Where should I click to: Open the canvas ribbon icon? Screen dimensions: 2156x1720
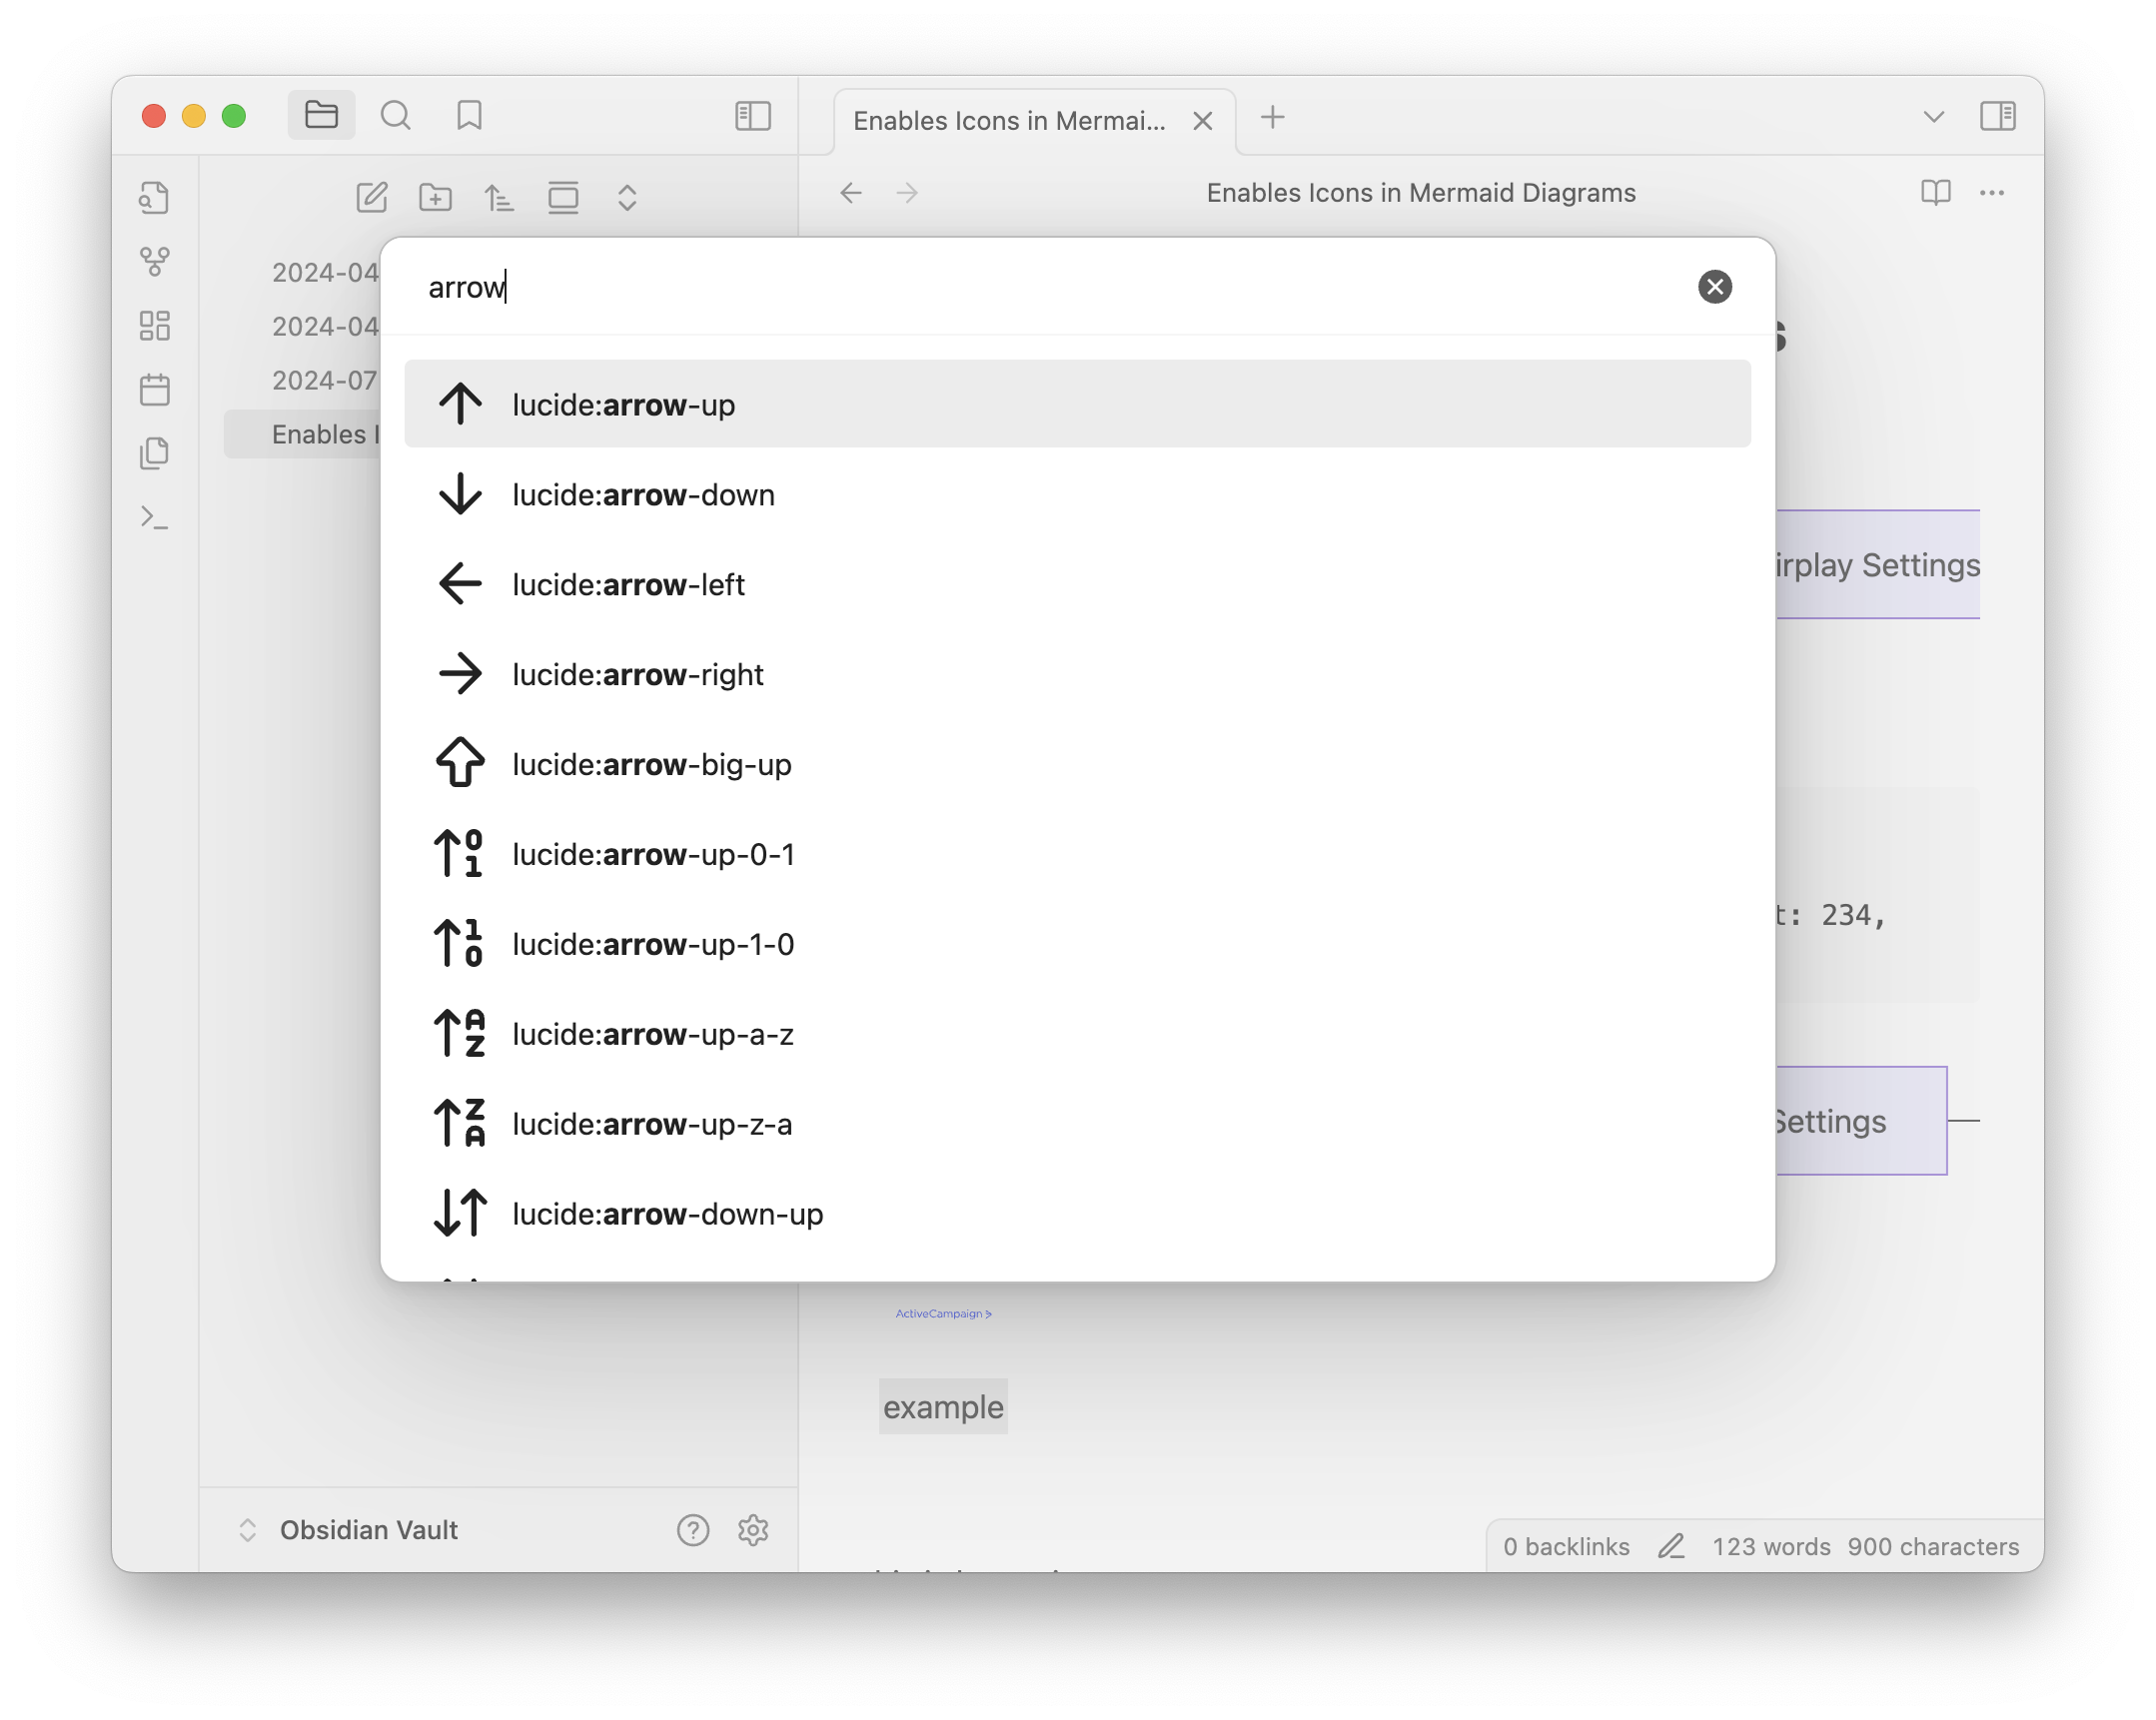[154, 325]
